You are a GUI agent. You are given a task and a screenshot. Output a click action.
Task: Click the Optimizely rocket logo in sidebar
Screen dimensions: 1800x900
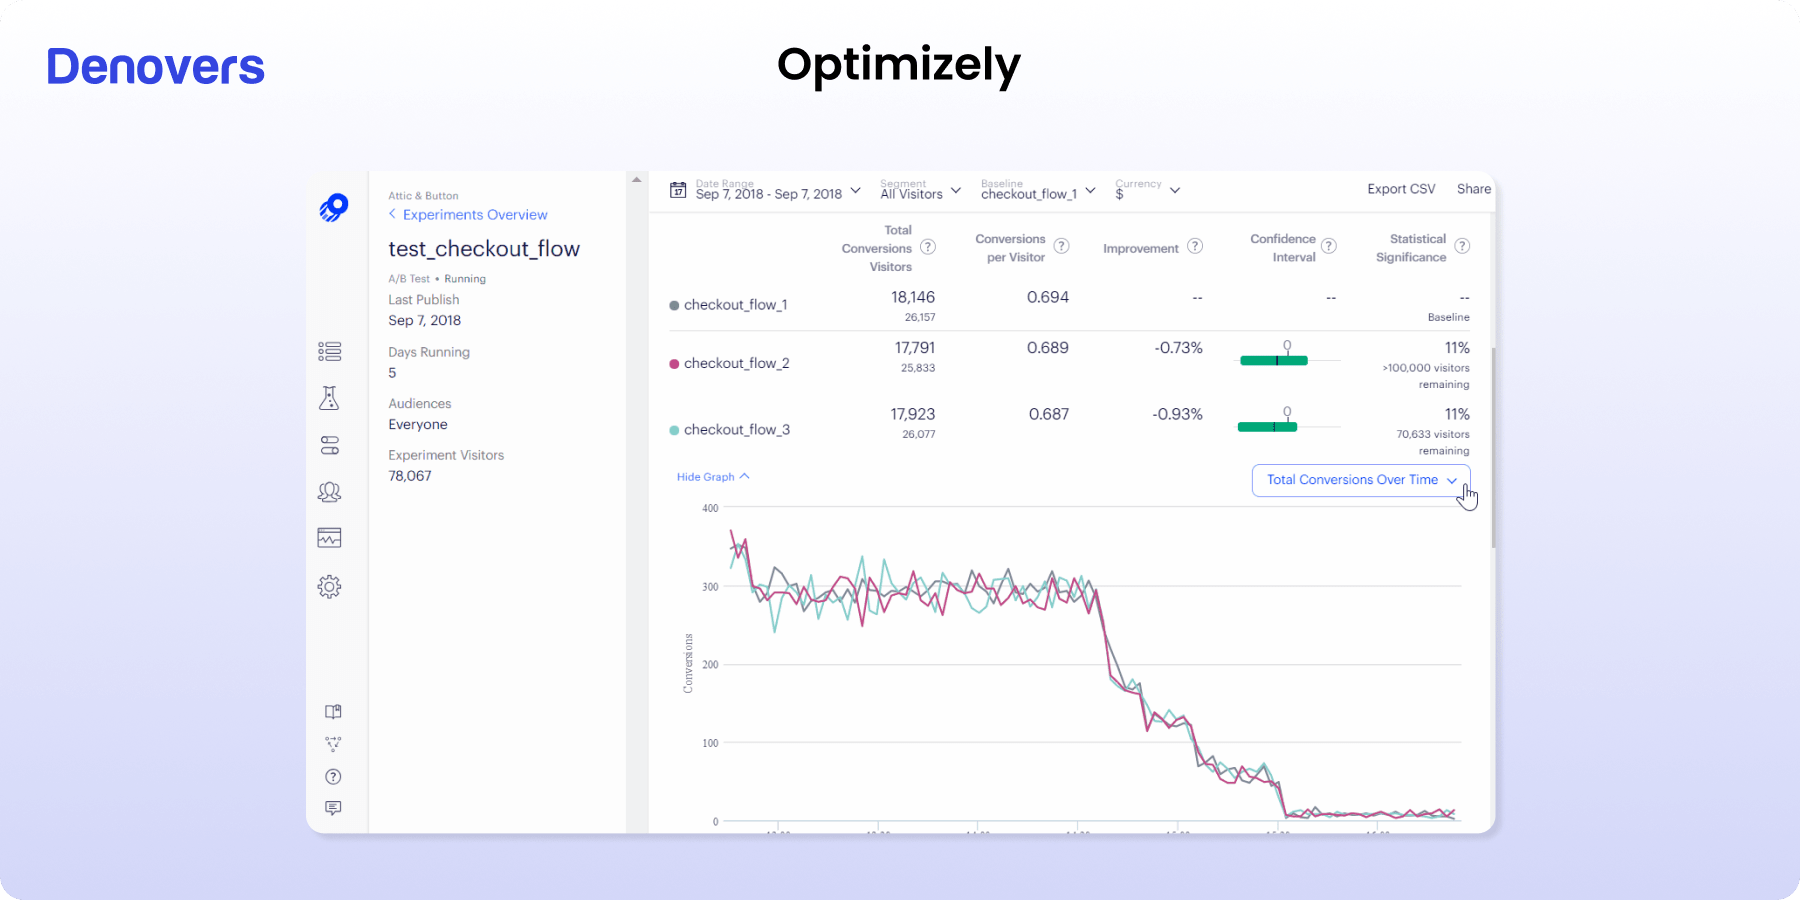334,207
